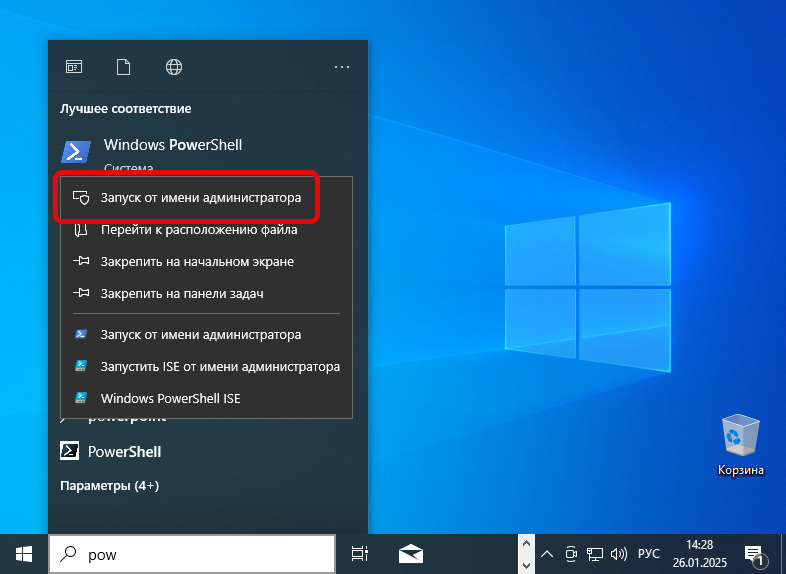
Task: Expand the hidden system tray icons chevron
Action: click(x=547, y=554)
